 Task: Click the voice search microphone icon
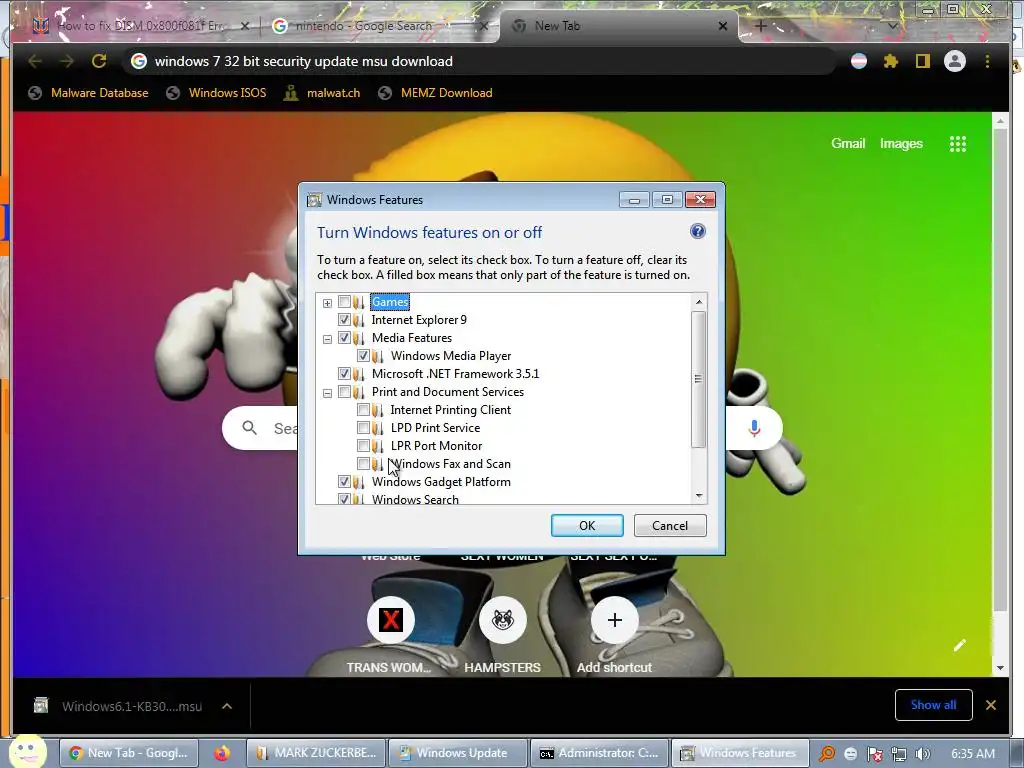tap(754, 428)
